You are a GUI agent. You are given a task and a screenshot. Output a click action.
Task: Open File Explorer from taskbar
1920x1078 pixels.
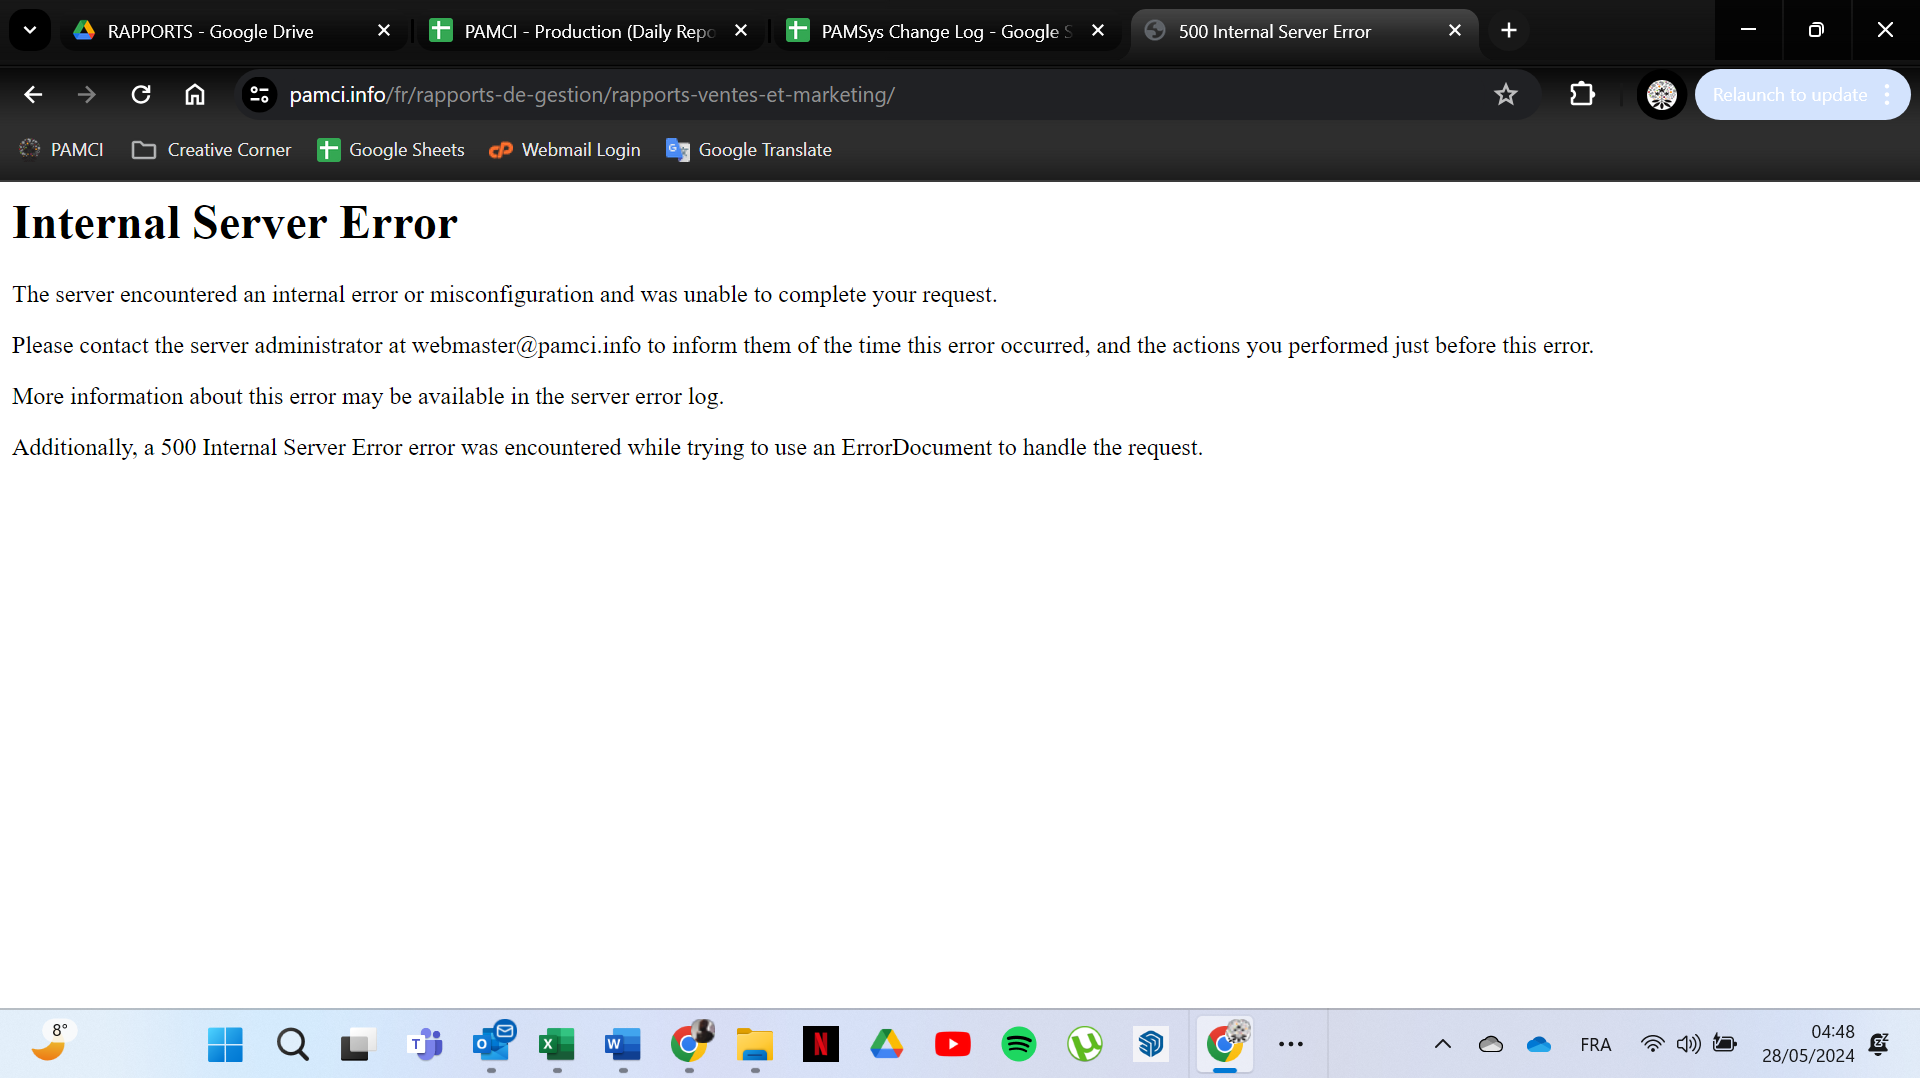(x=755, y=1045)
